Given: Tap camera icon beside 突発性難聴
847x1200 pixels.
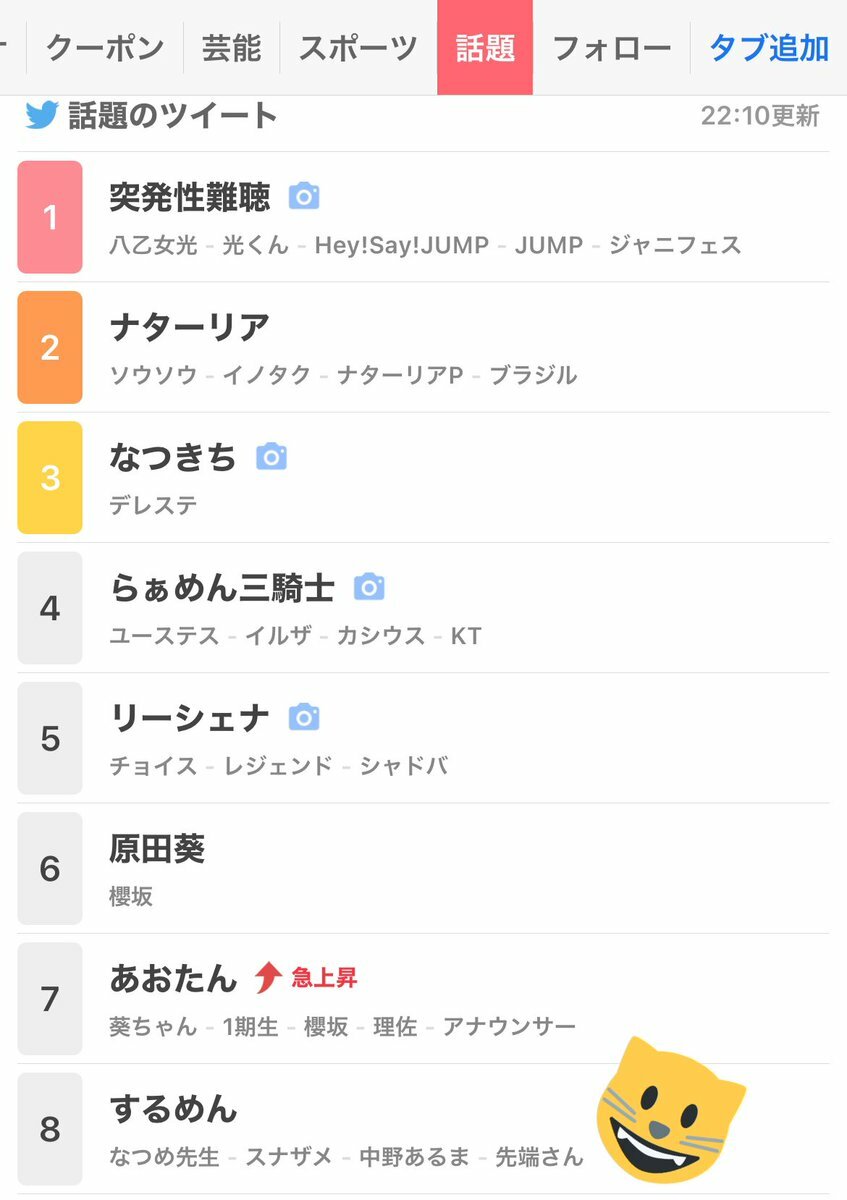Looking at the screenshot, I should (304, 196).
